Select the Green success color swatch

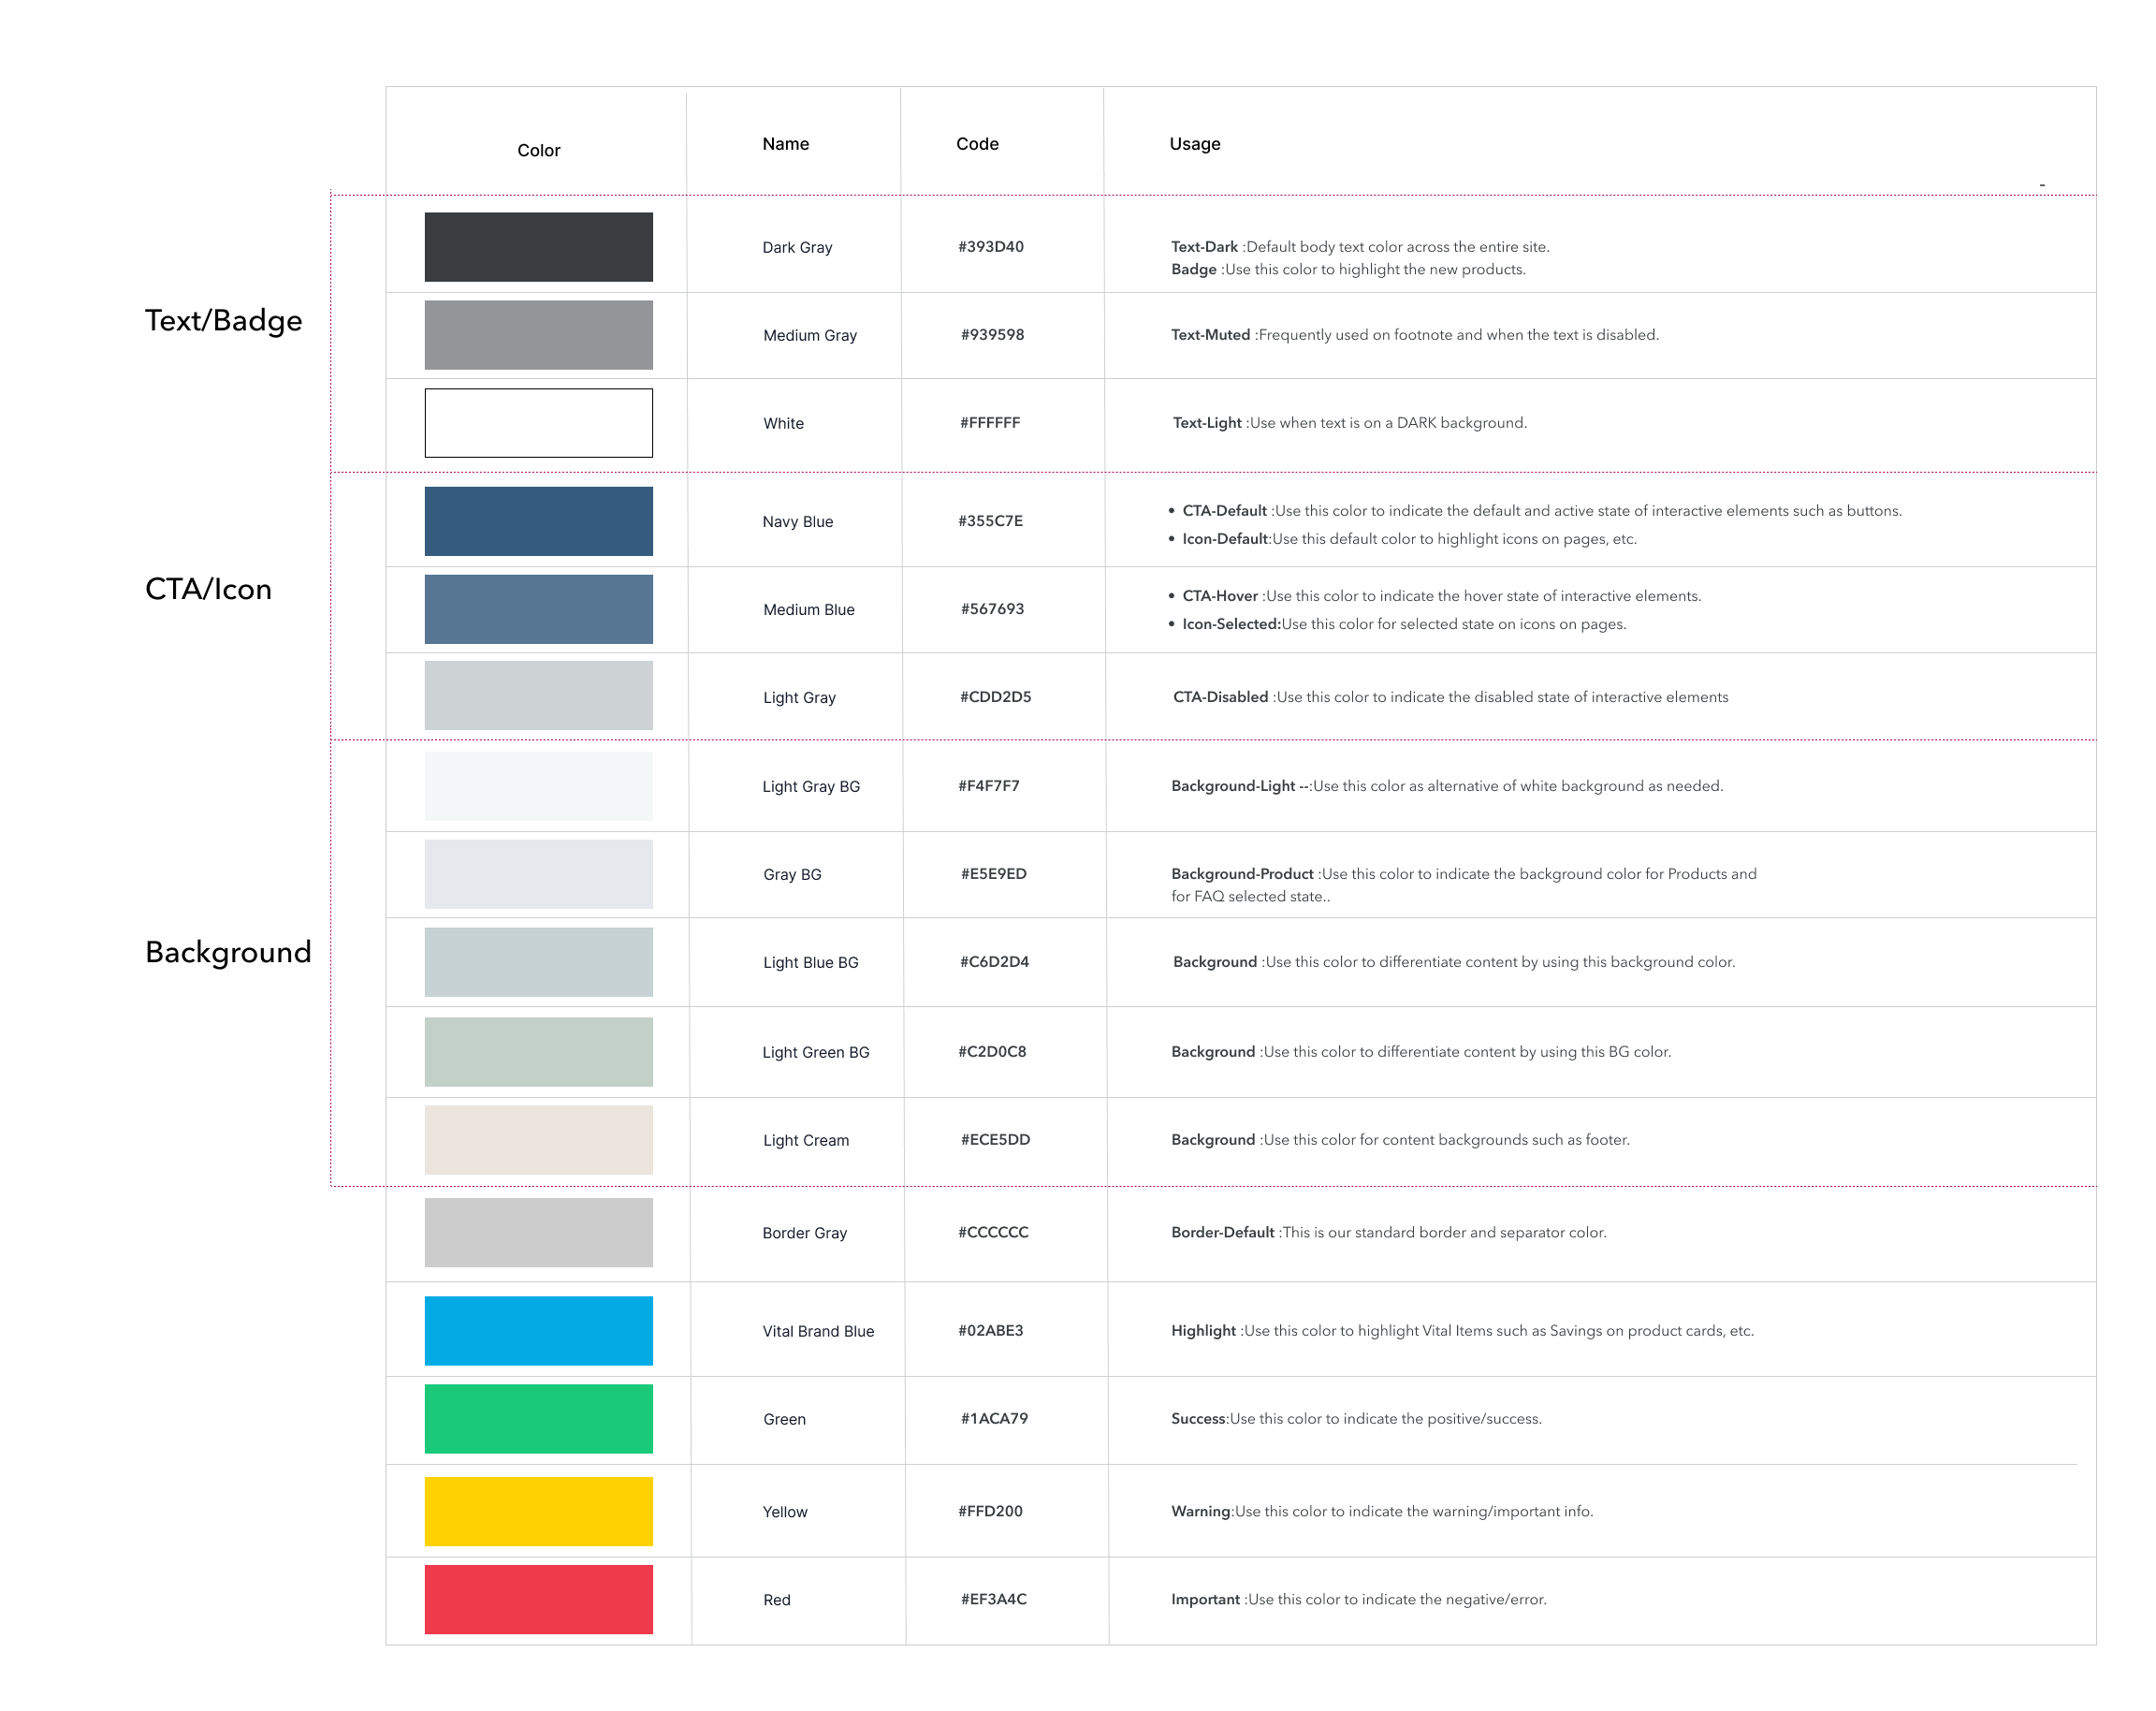(538, 1418)
